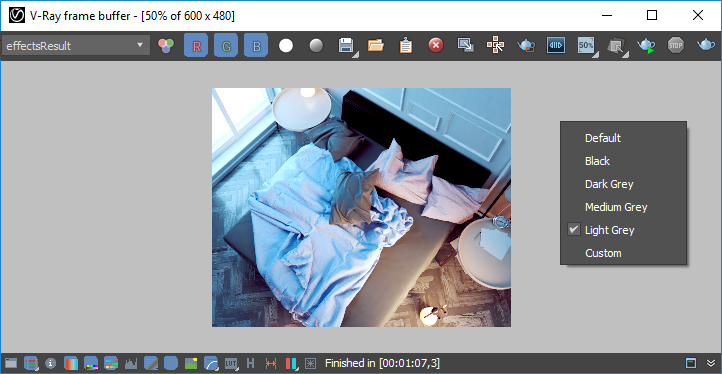
Task: Switch to alpha channel white circle
Action: coord(286,46)
